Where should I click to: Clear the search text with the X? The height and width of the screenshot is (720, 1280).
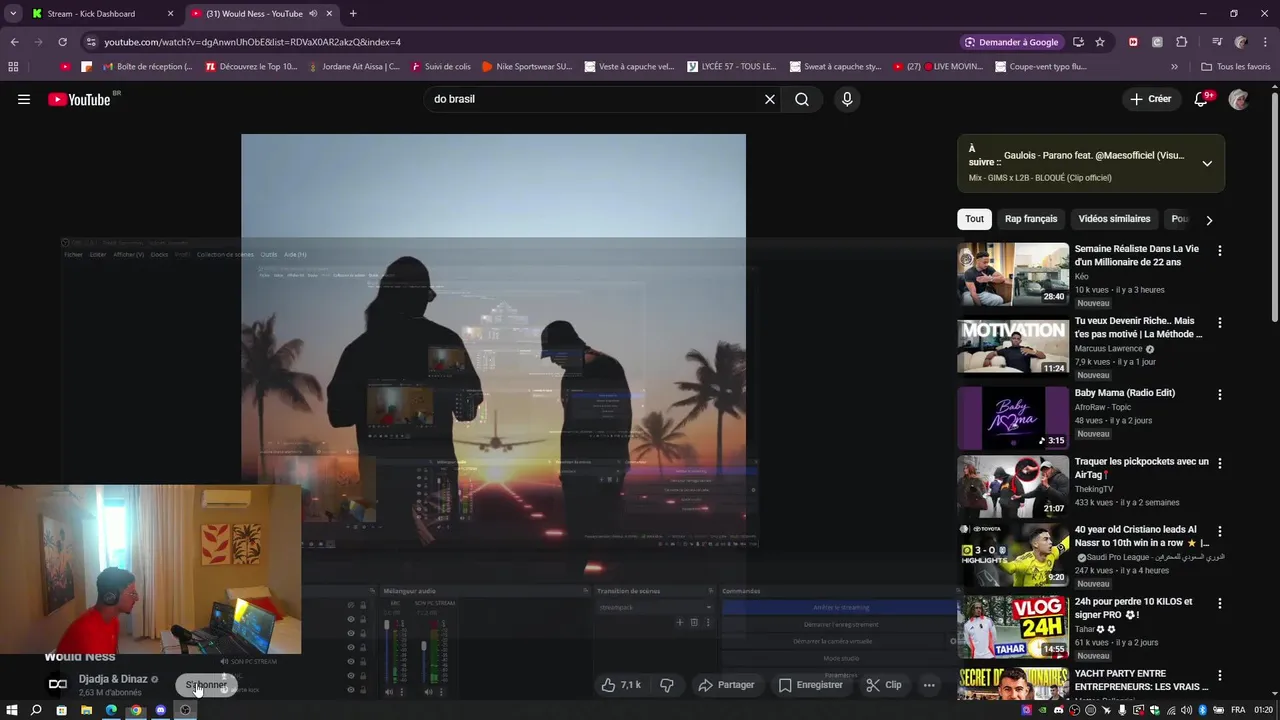tap(770, 99)
